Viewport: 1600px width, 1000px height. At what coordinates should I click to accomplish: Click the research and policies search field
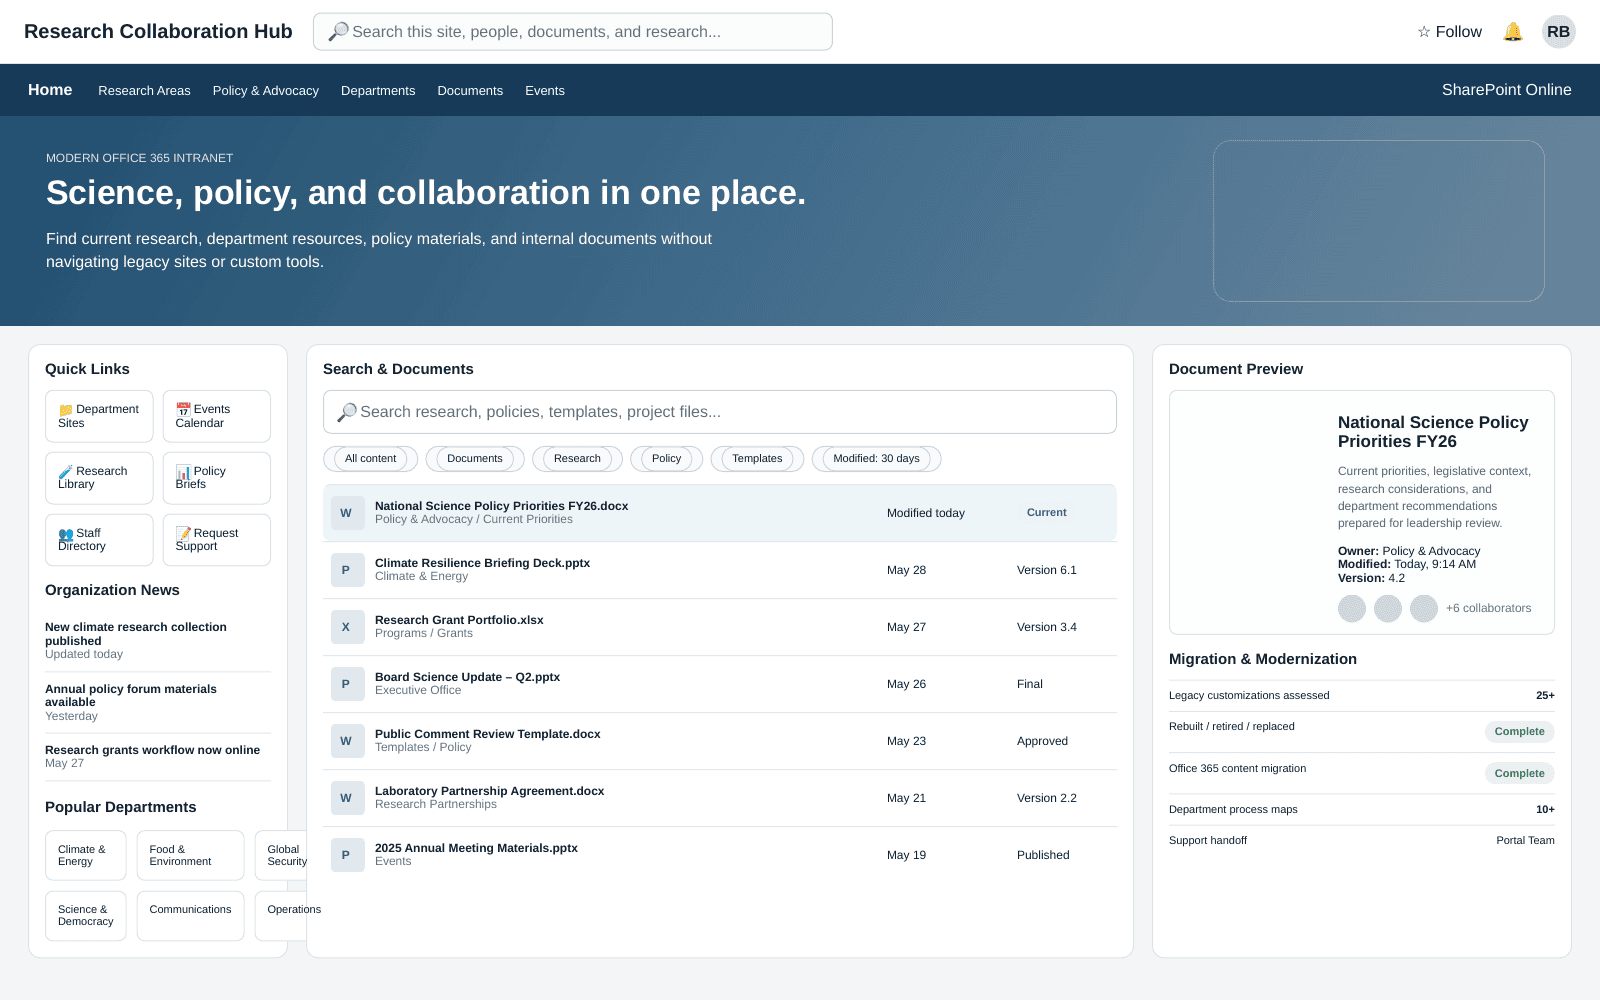(720, 412)
